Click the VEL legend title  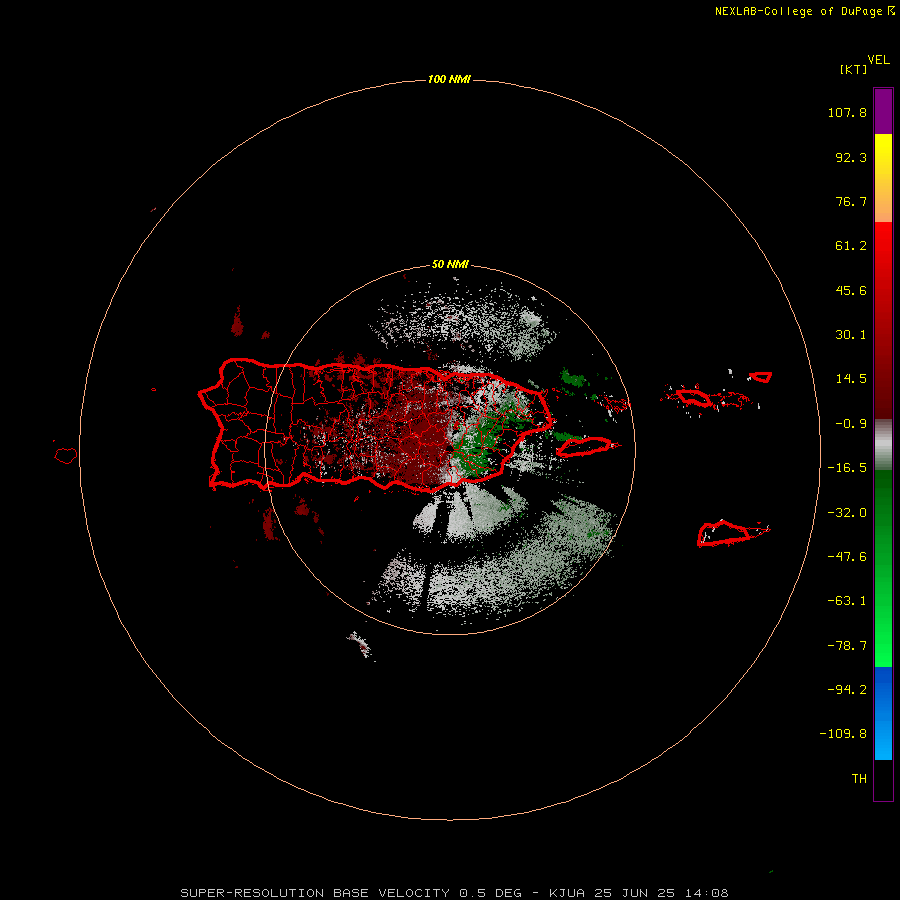tap(878, 60)
